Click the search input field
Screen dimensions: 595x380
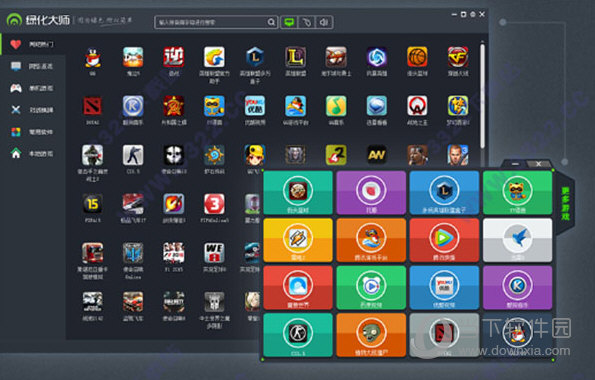[x=211, y=22]
